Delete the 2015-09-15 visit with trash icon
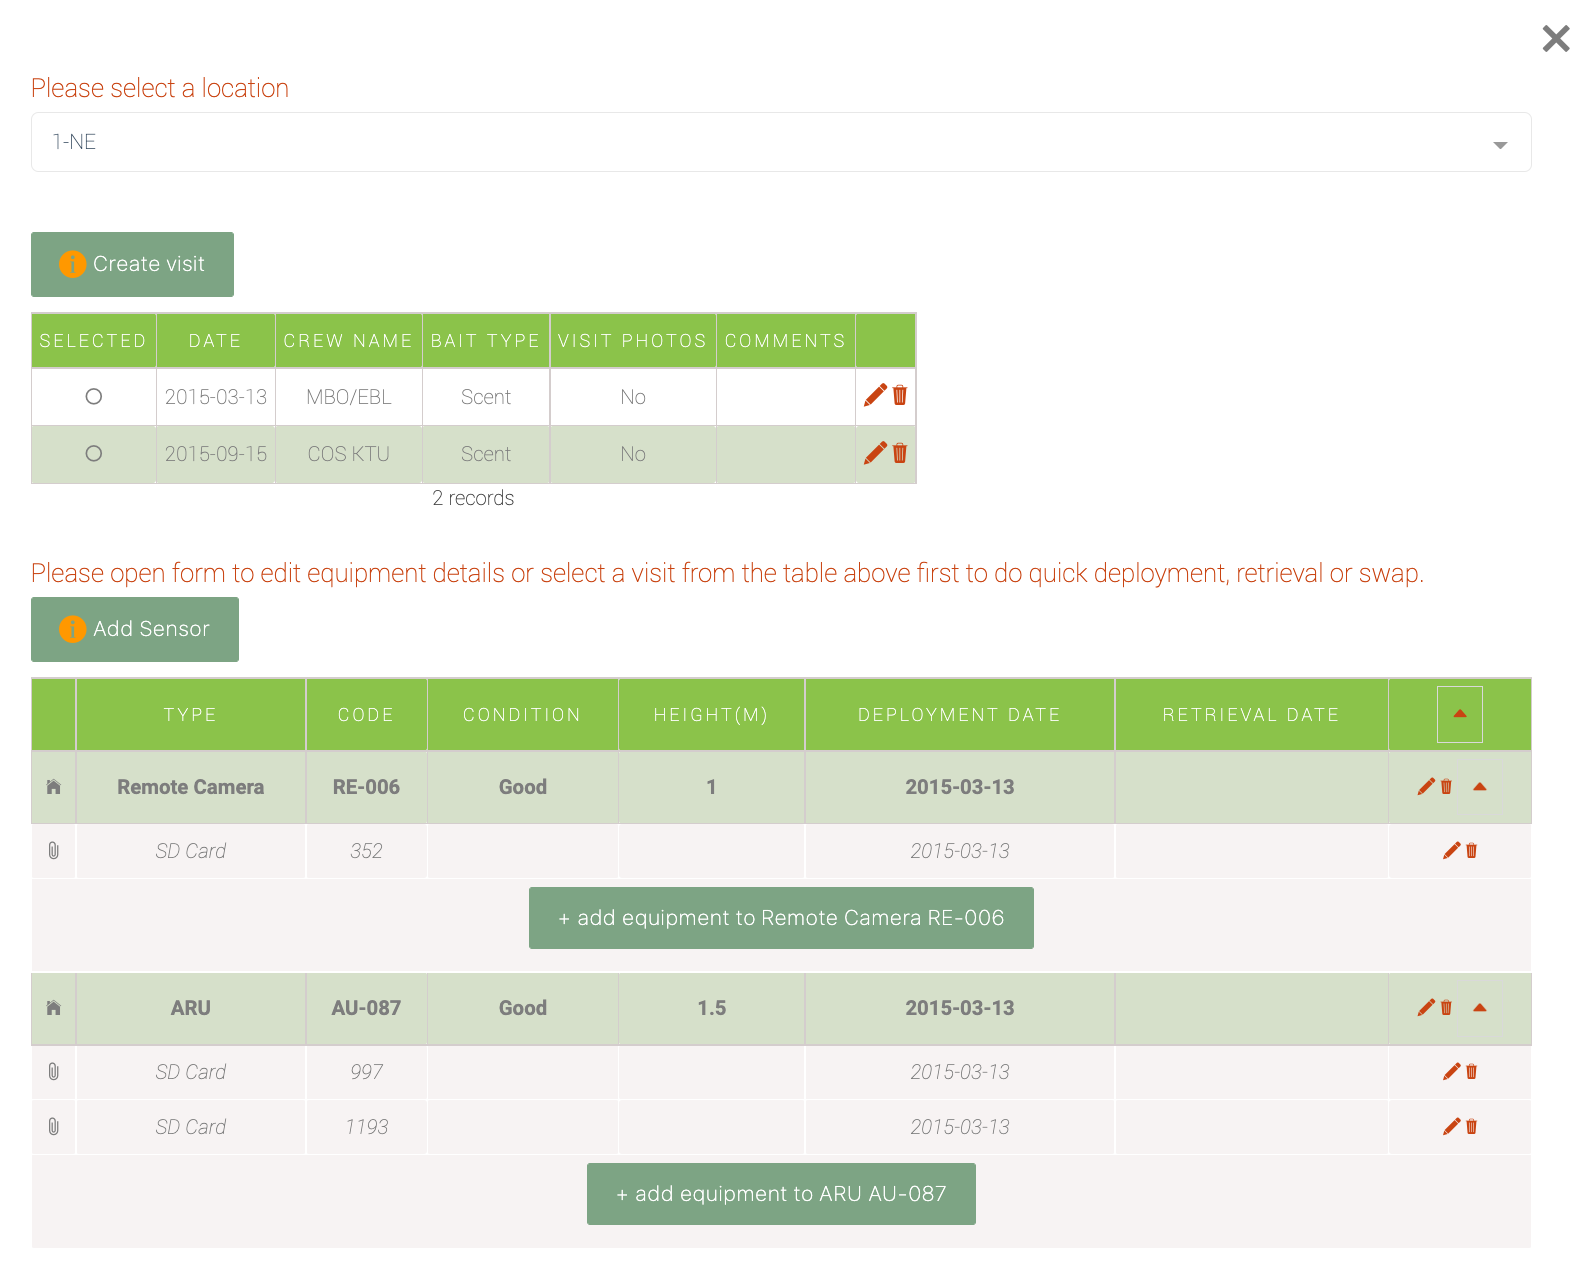The image size is (1588, 1268). point(900,453)
